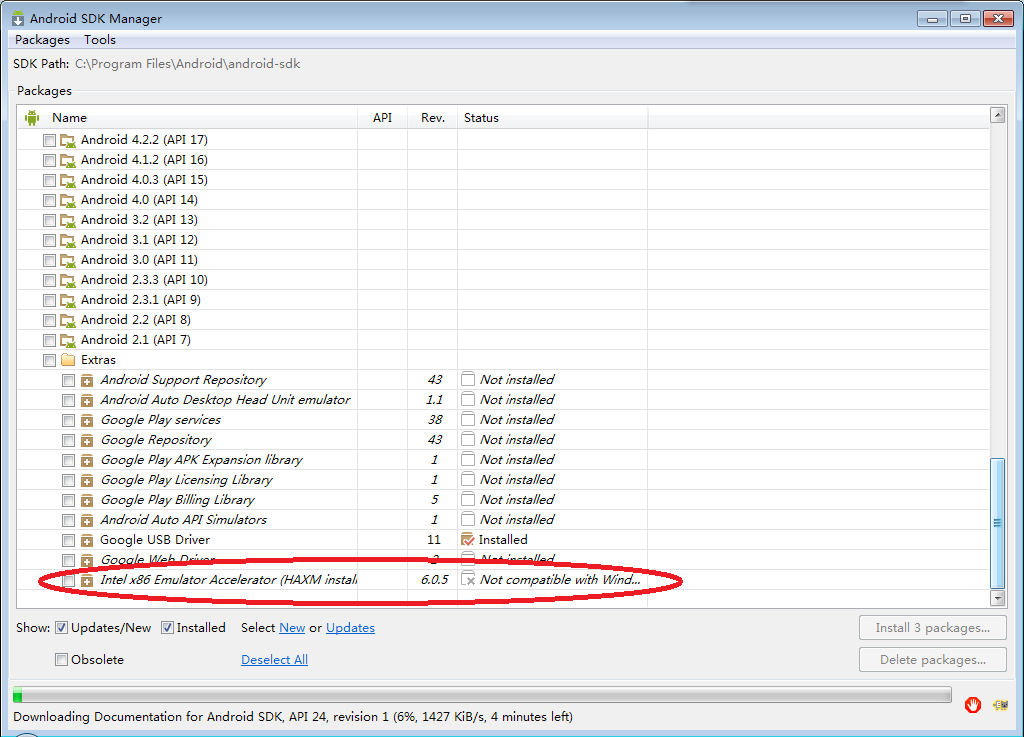Click the package icon for Google Play Licensing Library
1024x737 pixels.
87,480
